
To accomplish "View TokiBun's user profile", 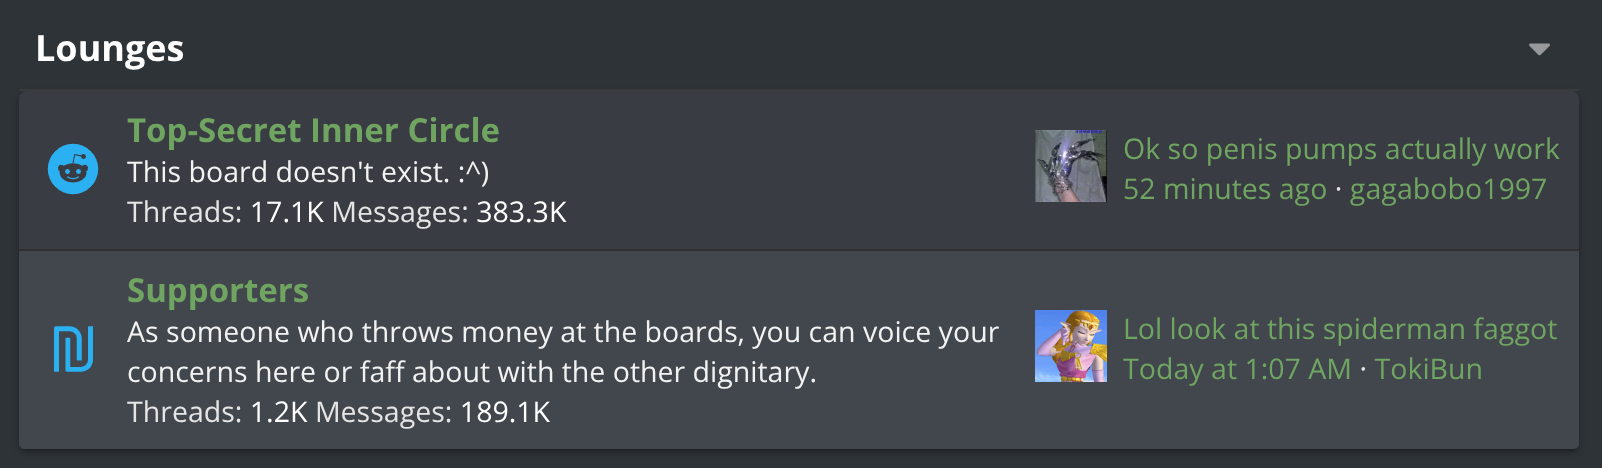I will 1428,369.
